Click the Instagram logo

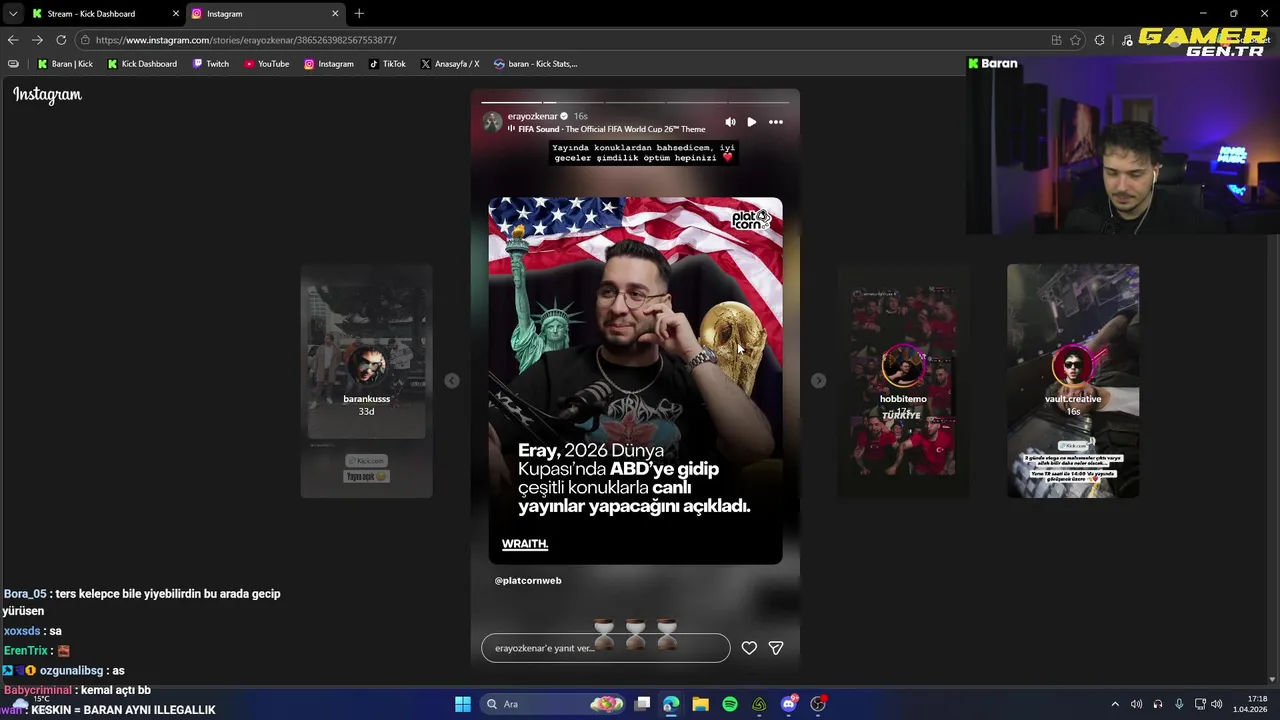(47, 95)
